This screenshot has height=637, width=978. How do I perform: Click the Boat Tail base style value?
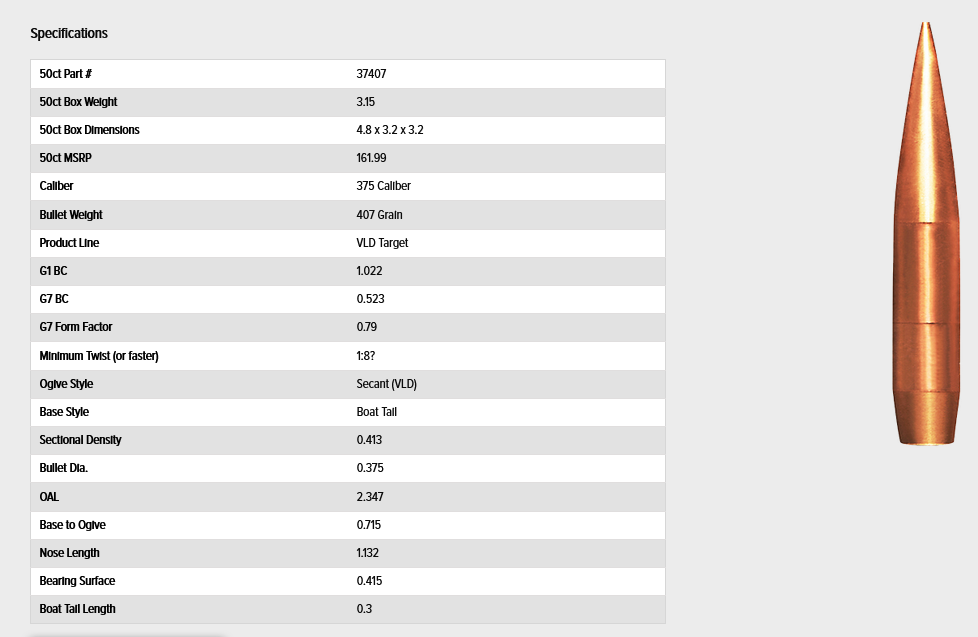pyautogui.click(x=377, y=412)
